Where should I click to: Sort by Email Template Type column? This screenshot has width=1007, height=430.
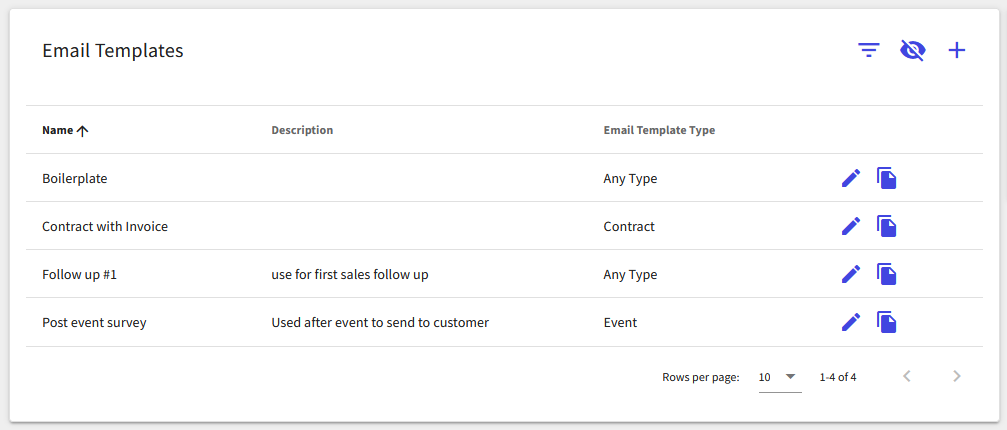(659, 130)
